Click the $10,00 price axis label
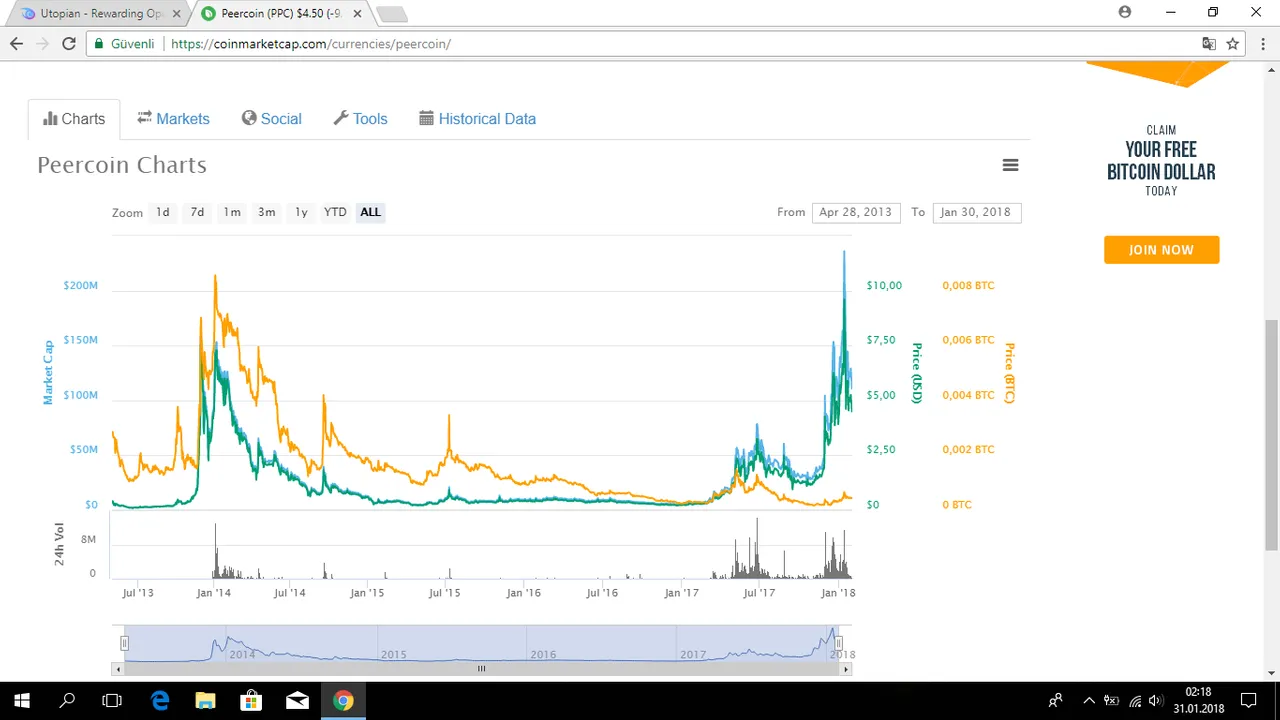Viewport: 1280px width, 720px height. [884, 286]
